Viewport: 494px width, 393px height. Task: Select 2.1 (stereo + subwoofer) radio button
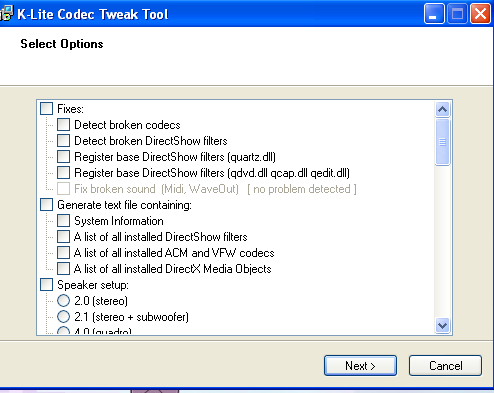point(63,317)
